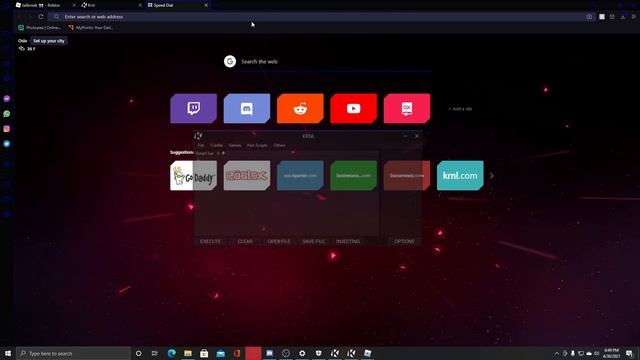The image size is (640, 360).
Task: Add a new script tab in Krnl
Action: tap(223, 153)
